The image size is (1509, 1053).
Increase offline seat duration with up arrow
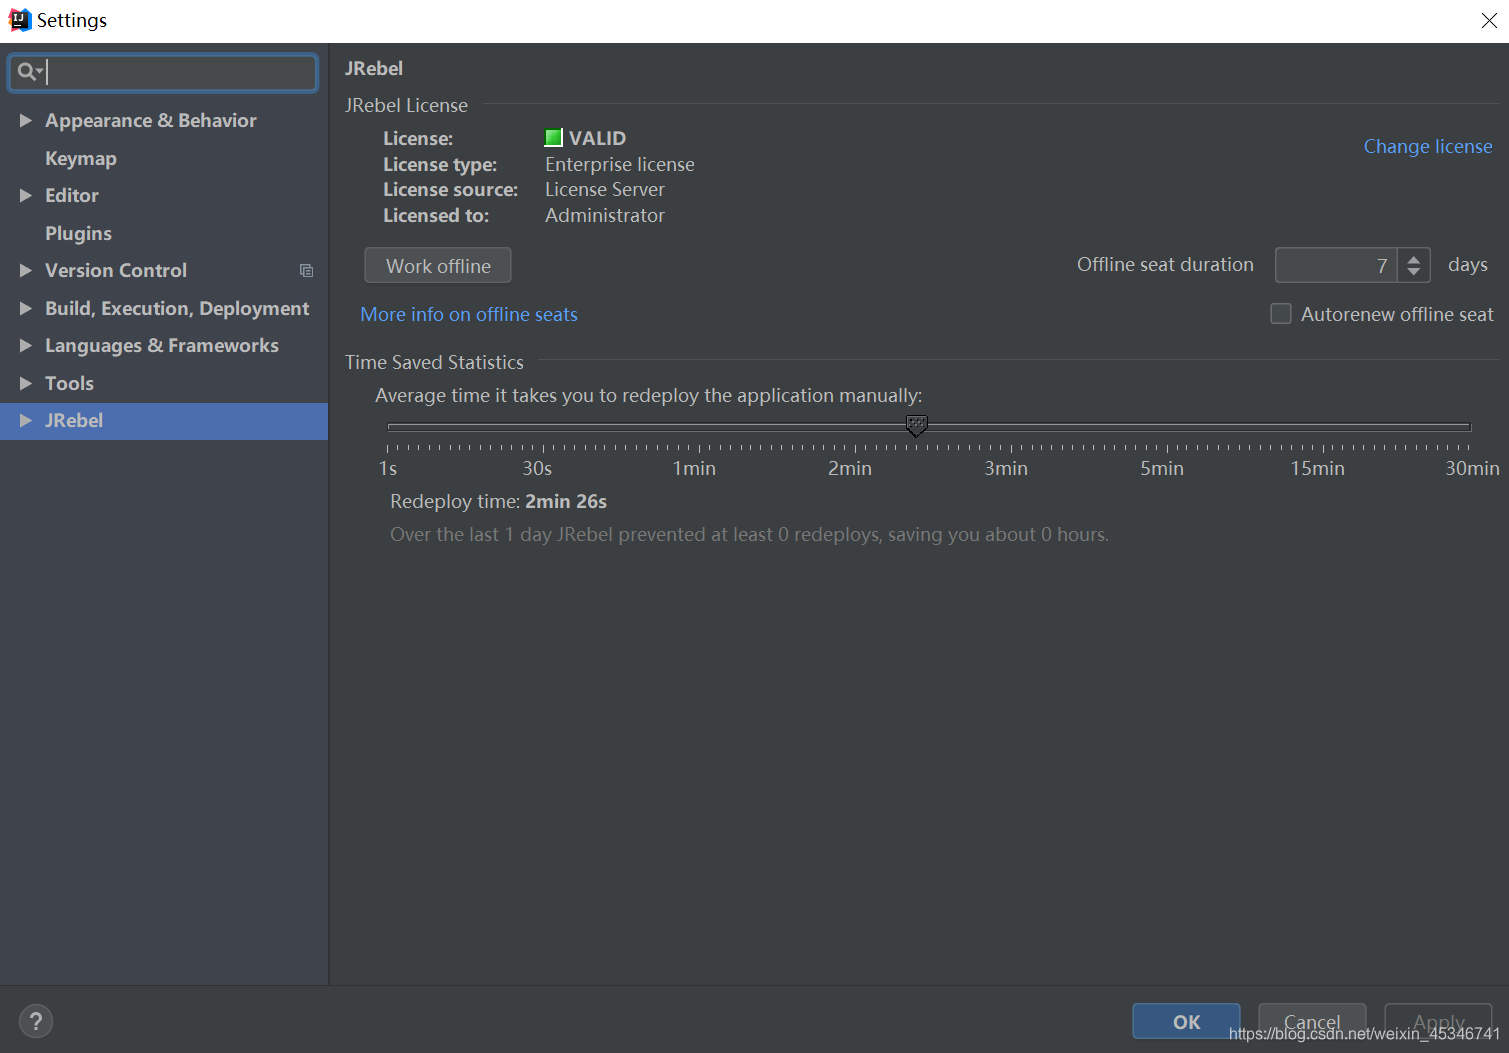tap(1413, 258)
